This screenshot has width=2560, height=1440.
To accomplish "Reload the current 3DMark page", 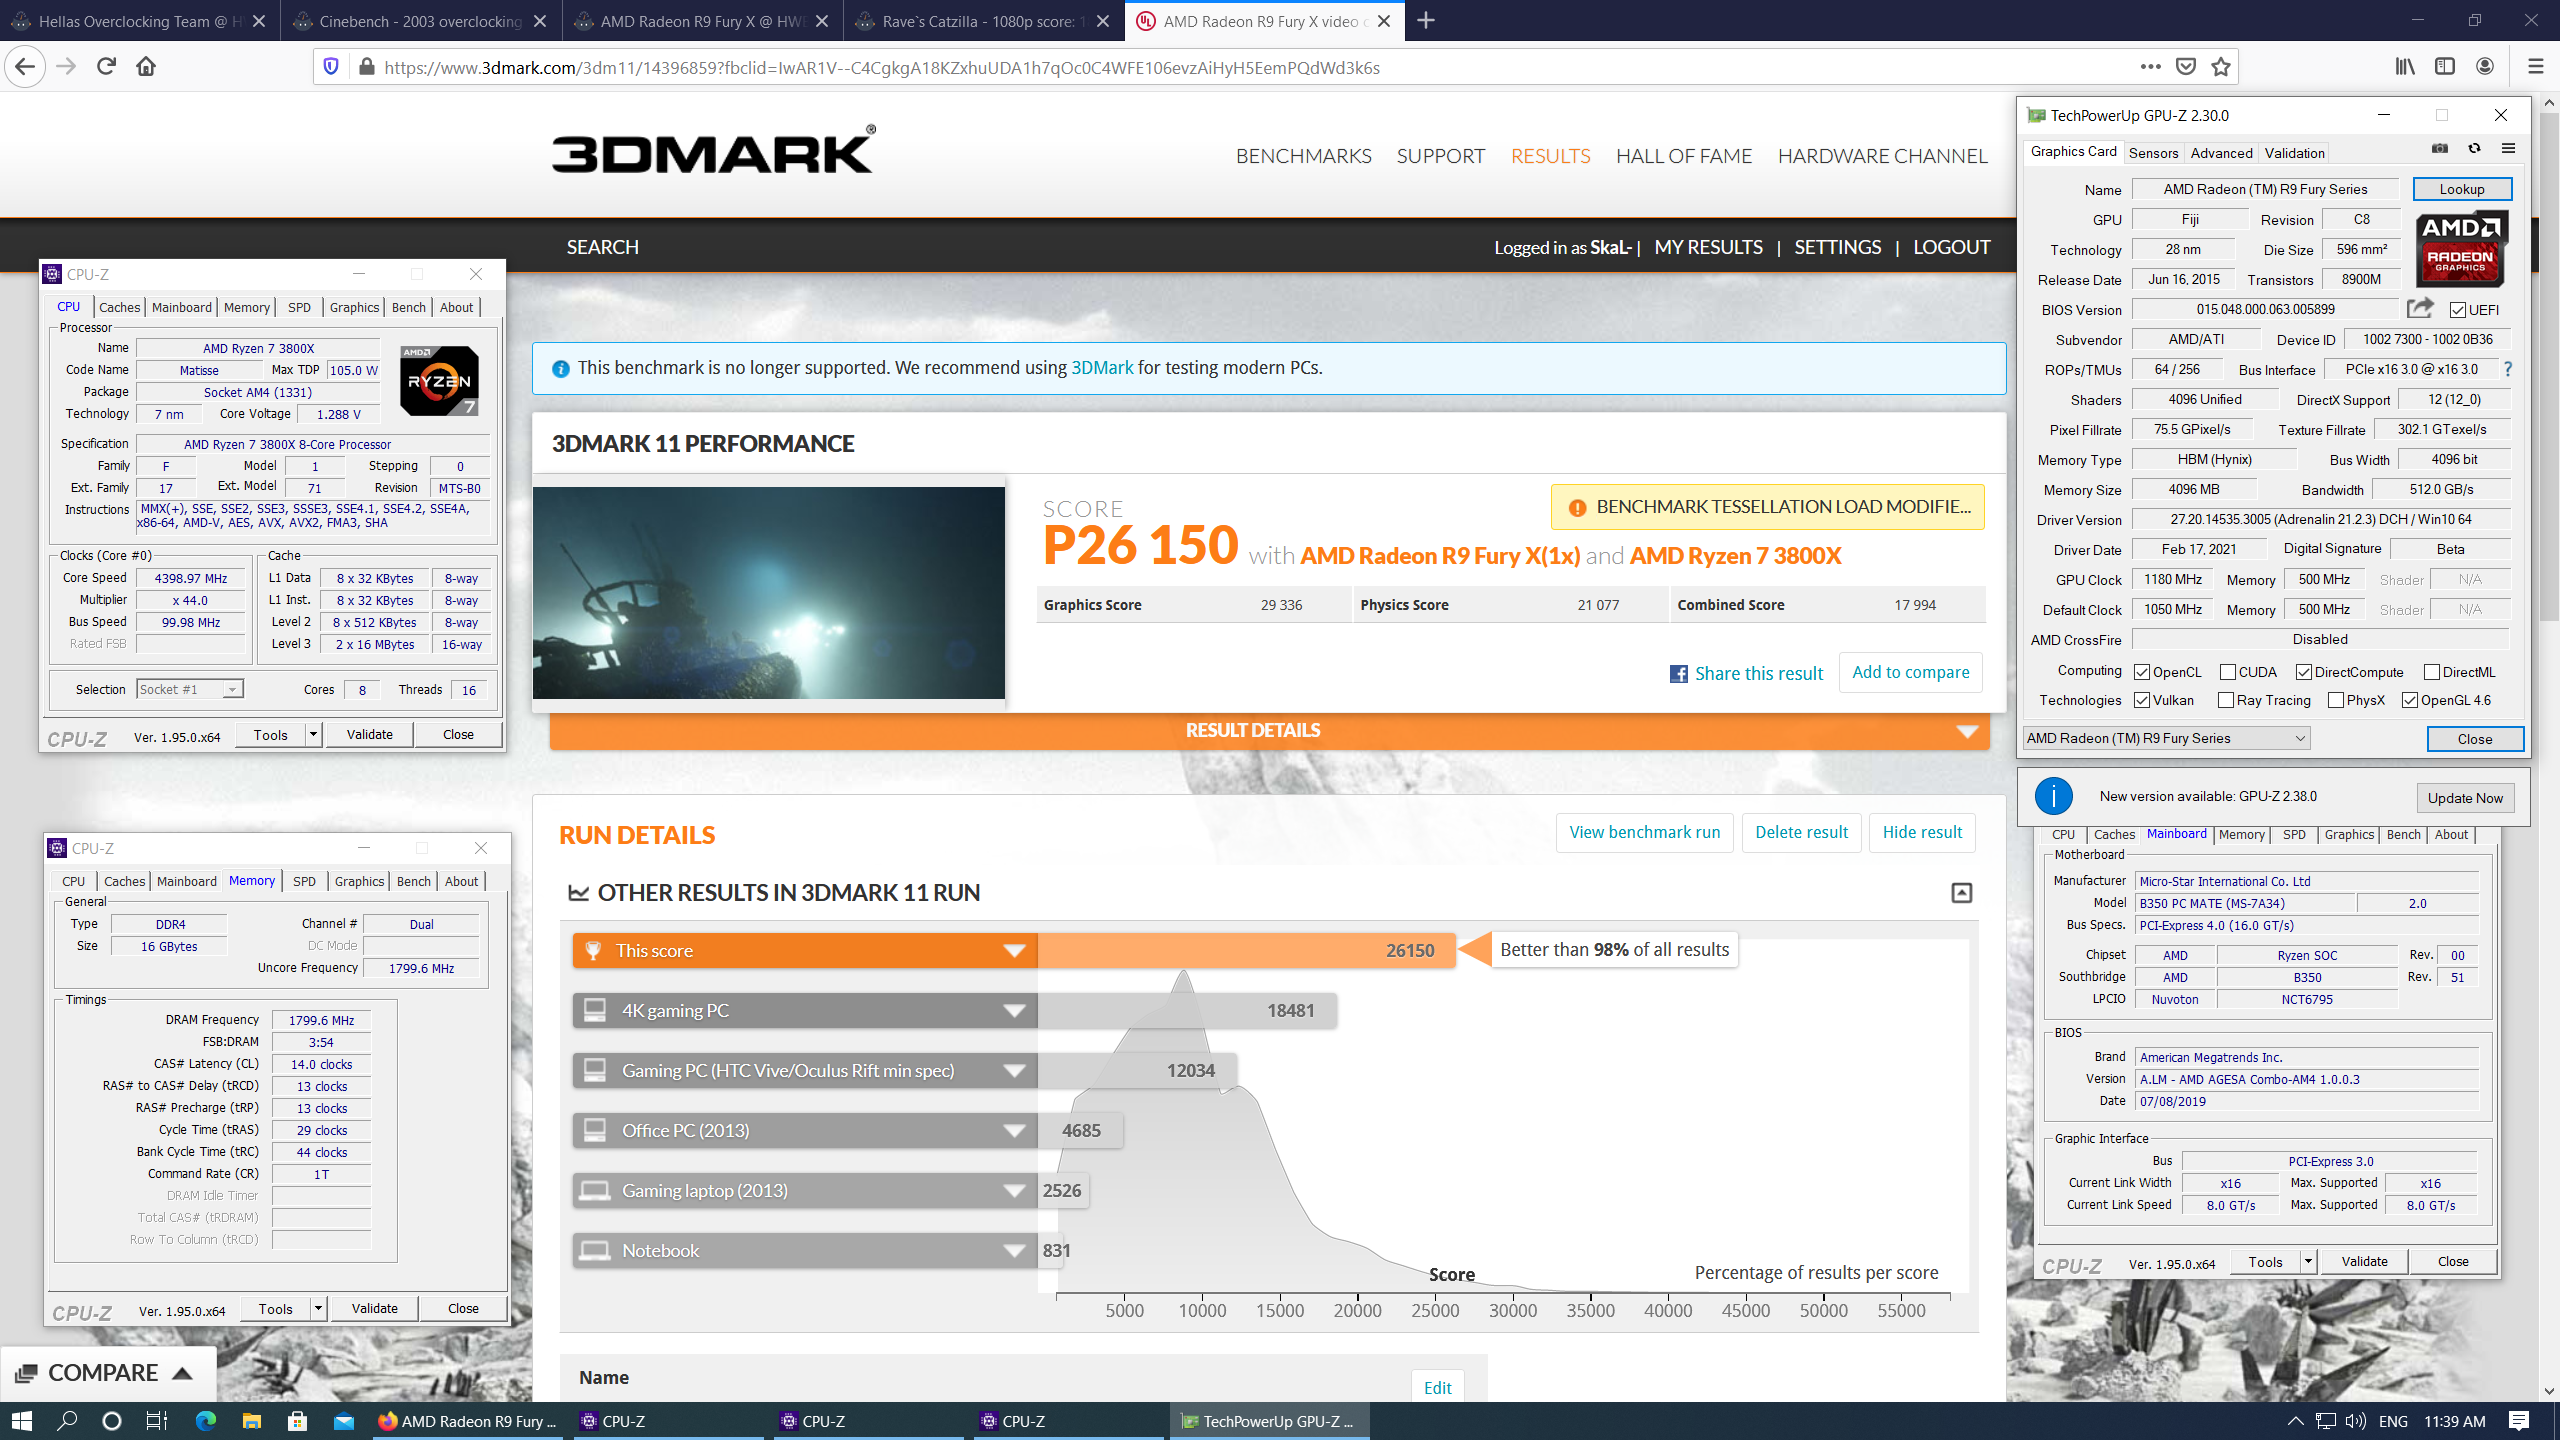I will [106, 67].
